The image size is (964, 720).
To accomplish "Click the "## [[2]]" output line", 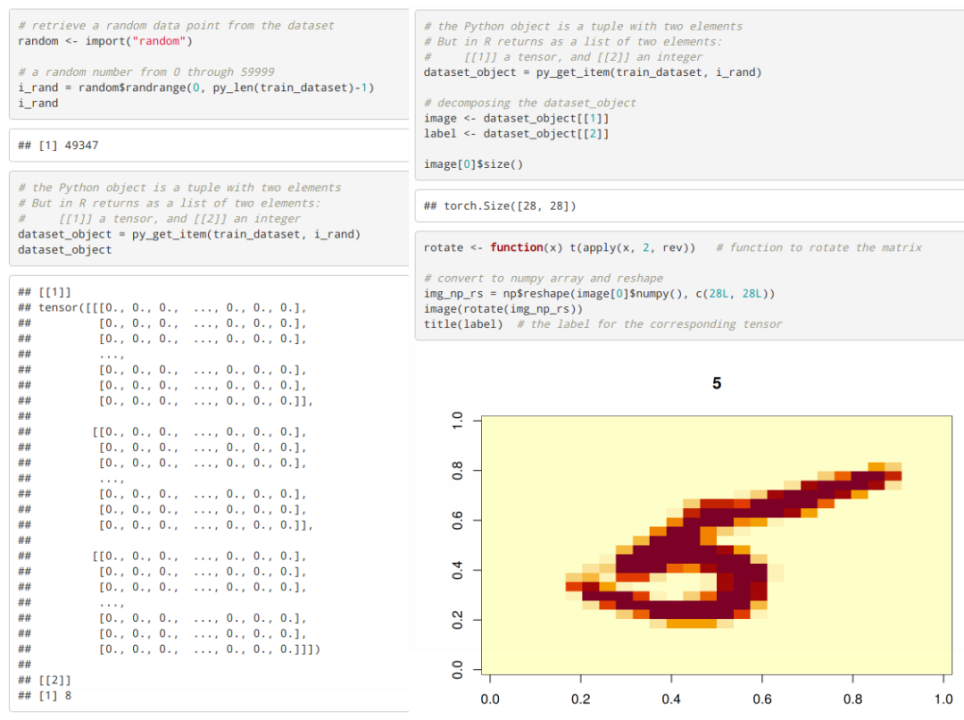I will coord(44,679).
